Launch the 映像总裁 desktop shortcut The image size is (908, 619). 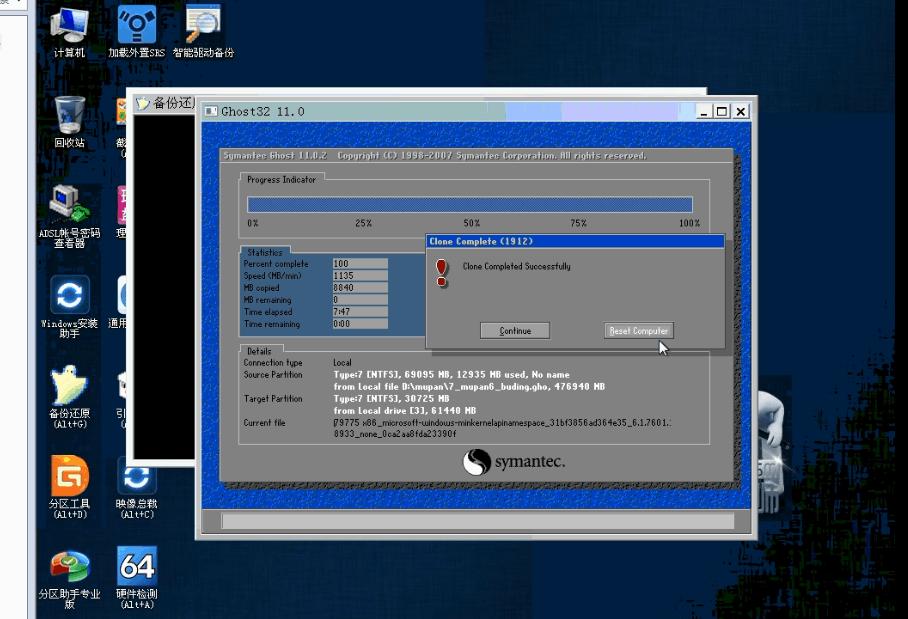tap(136, 476)
